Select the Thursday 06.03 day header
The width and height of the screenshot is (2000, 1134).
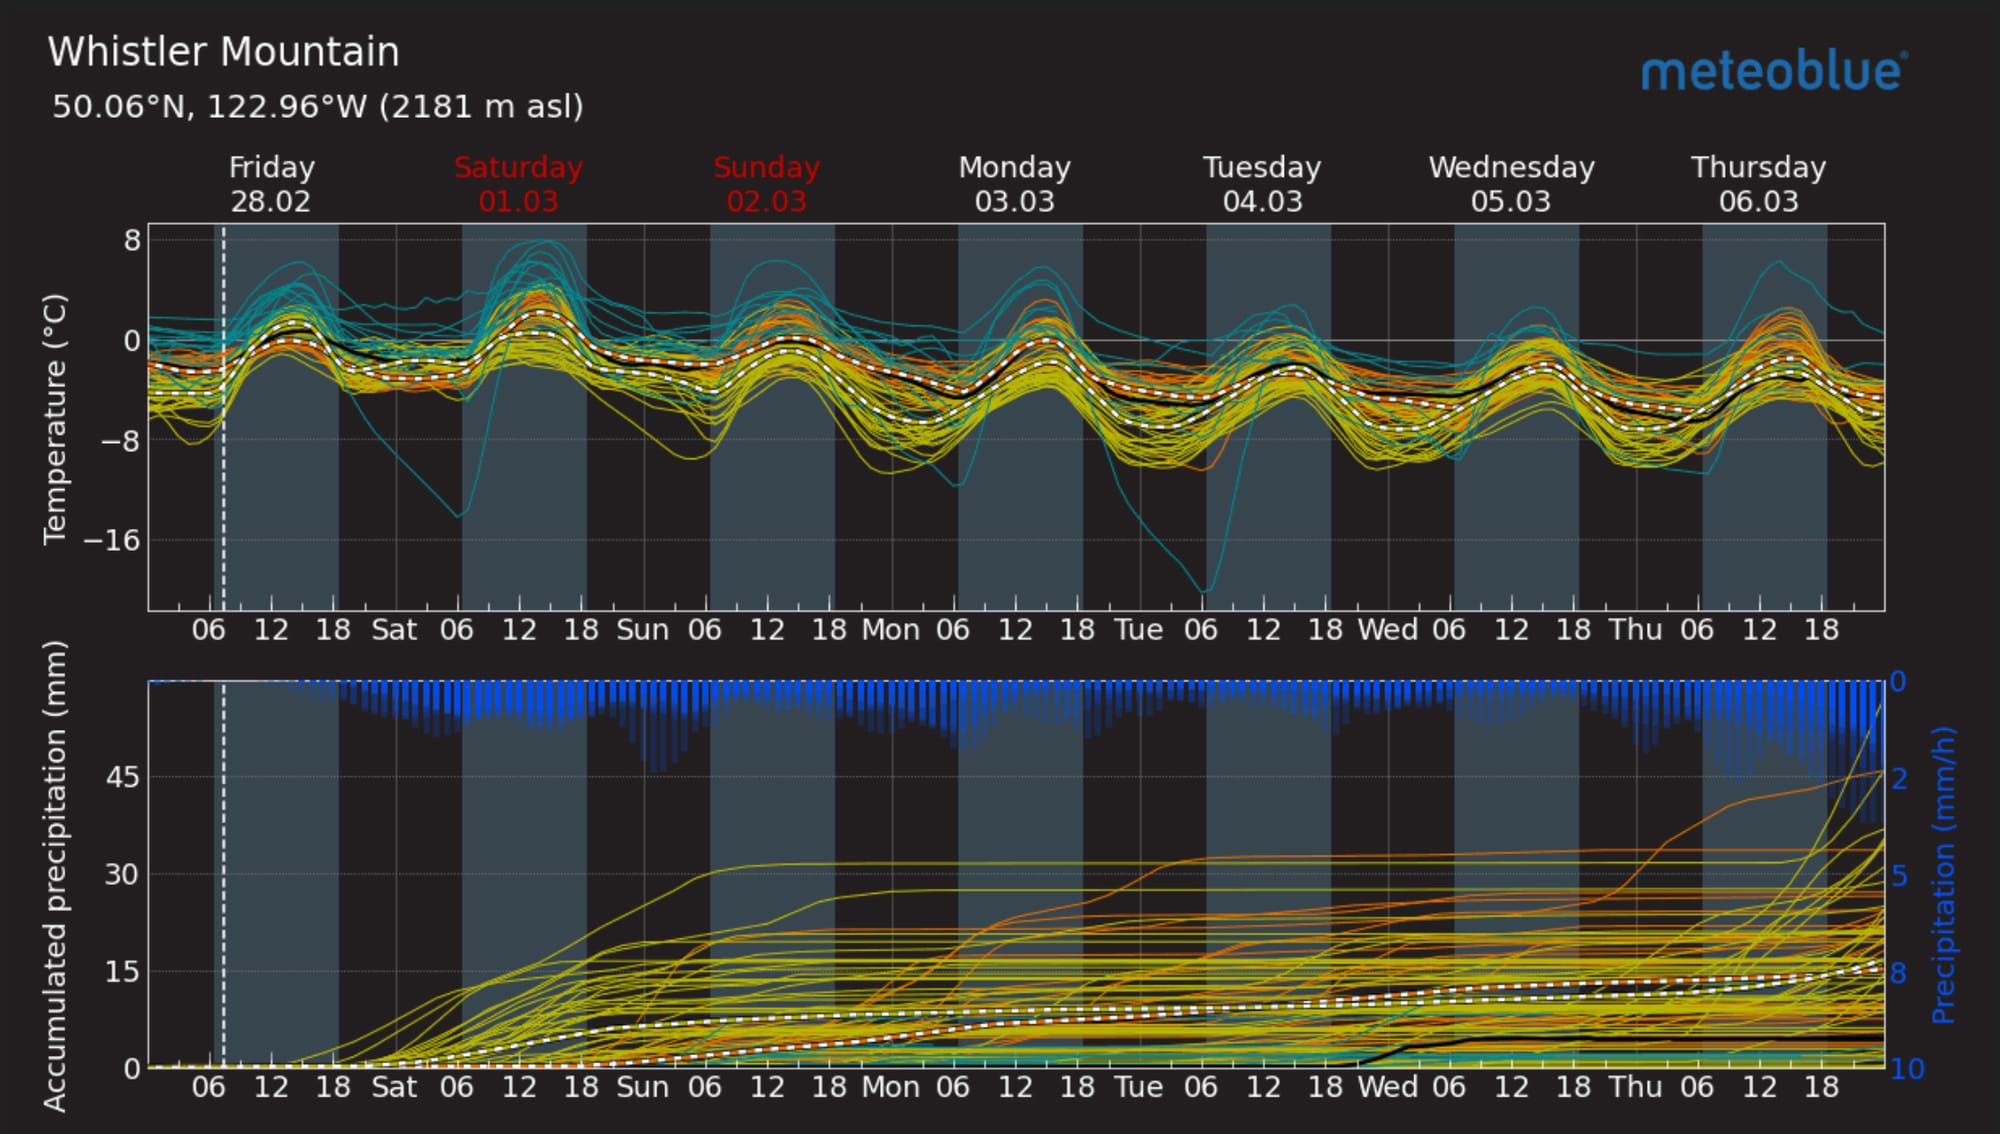pyautogui.click(x=1758, y=184)
